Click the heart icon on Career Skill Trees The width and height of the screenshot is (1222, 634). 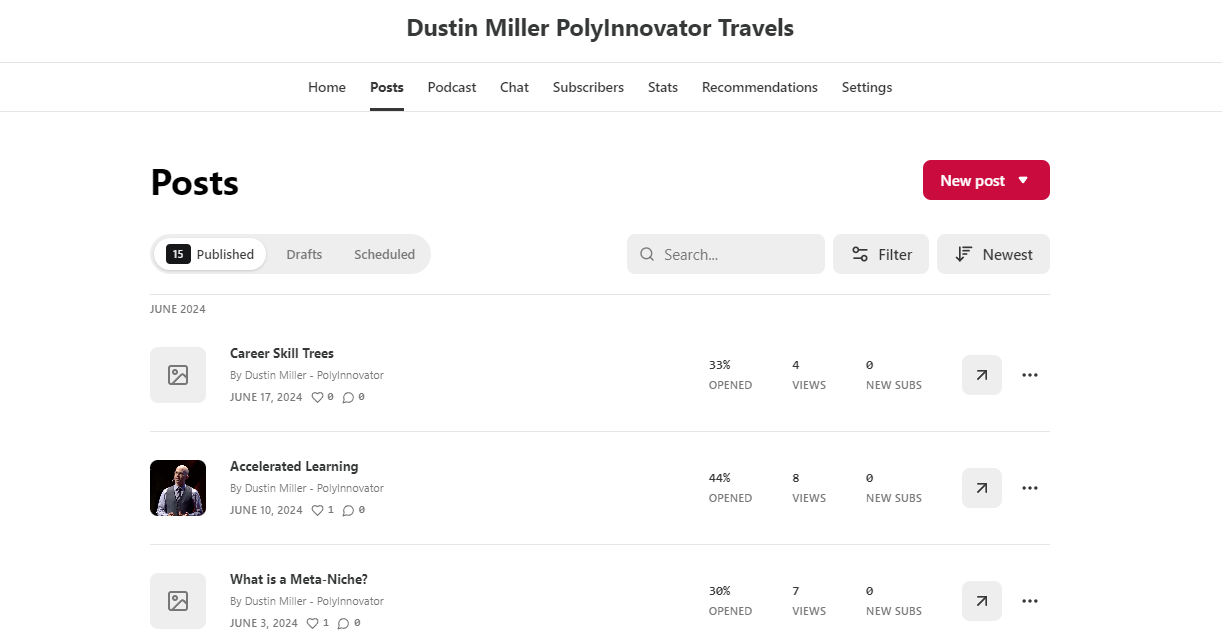pyautogui.click(x=318, y=397)
